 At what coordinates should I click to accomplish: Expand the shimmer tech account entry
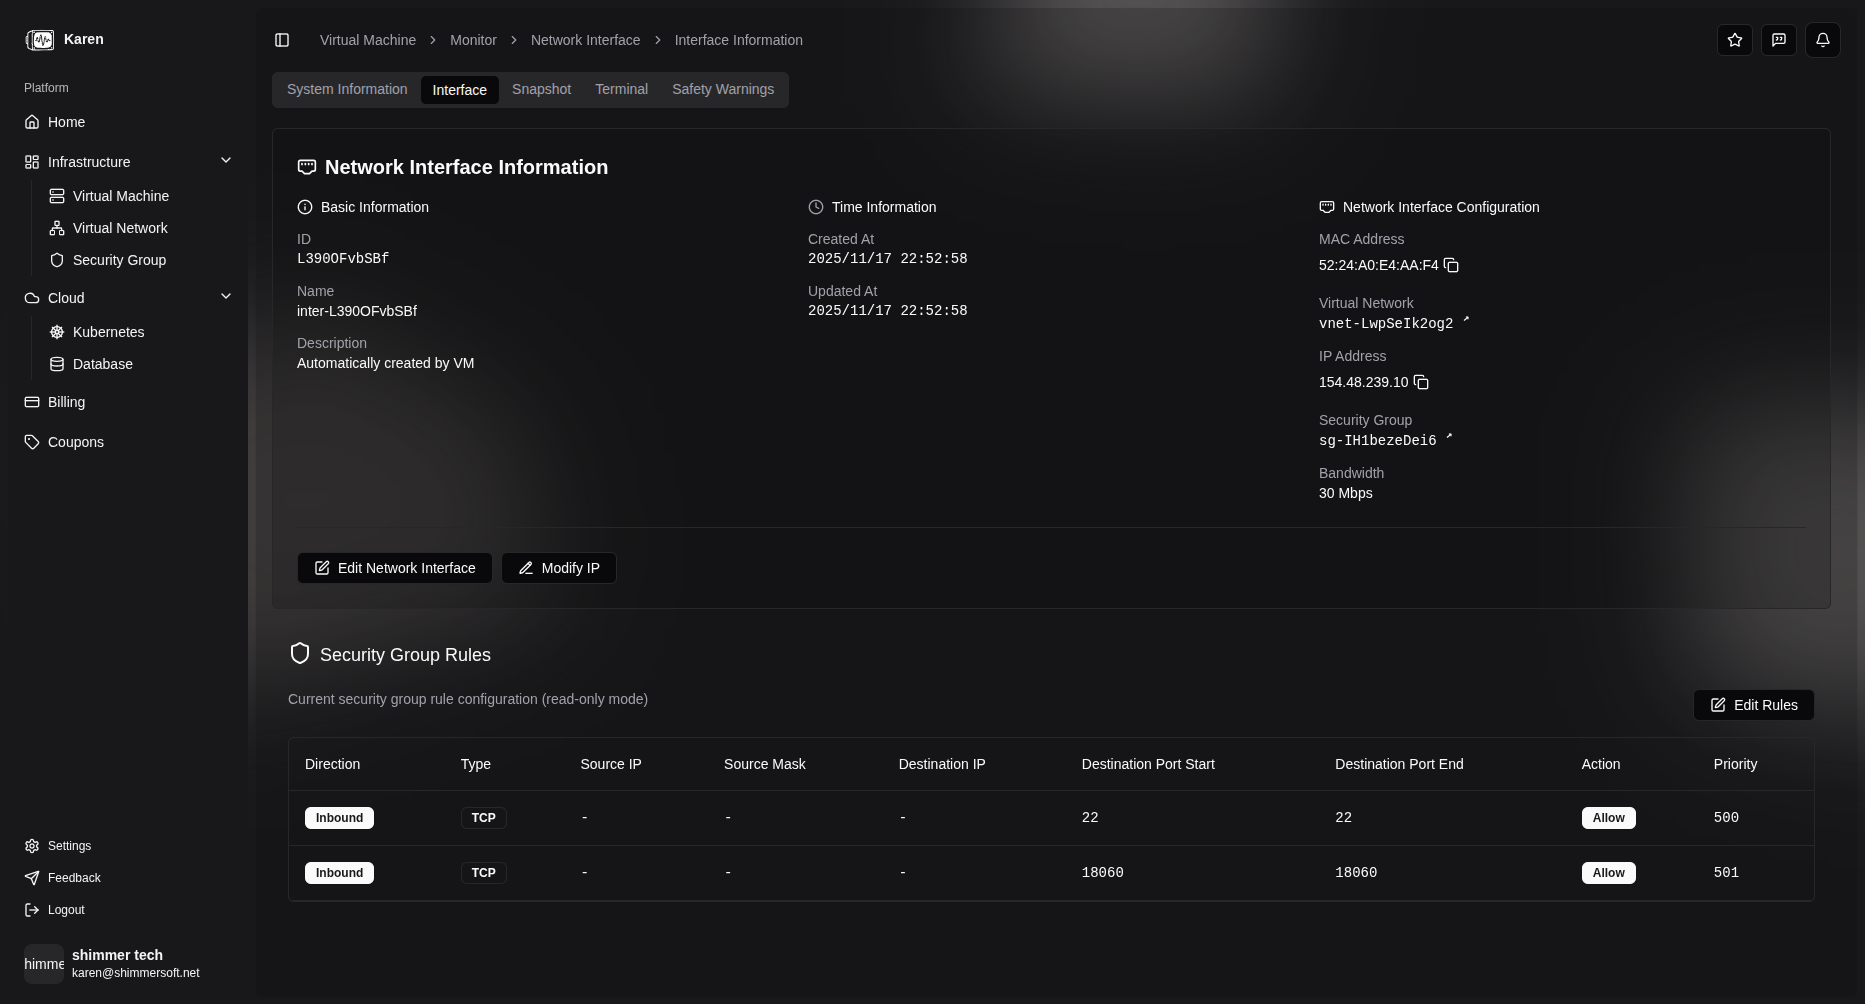(x=120, y=963)
